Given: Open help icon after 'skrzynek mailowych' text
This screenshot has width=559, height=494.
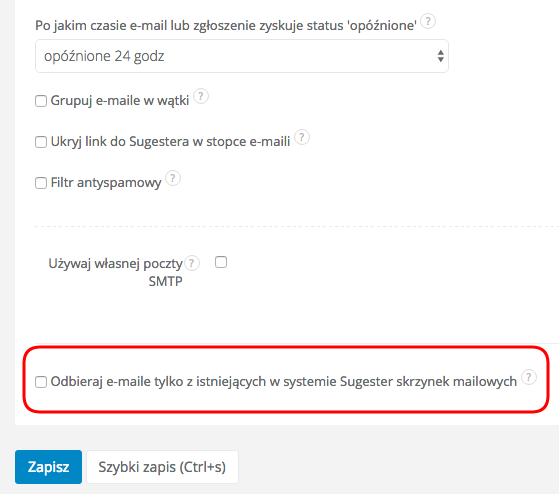Looking at the screenshot, I should (529, 377).
